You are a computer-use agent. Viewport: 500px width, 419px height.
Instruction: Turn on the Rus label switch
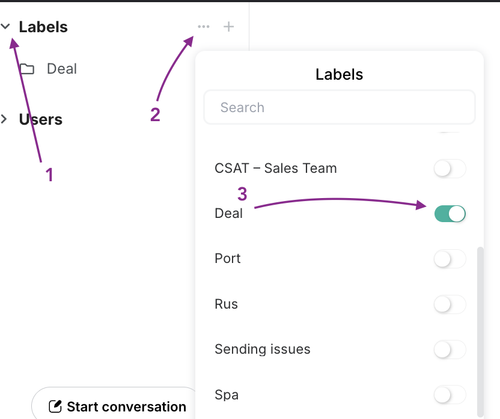click(x=450, y=304)
